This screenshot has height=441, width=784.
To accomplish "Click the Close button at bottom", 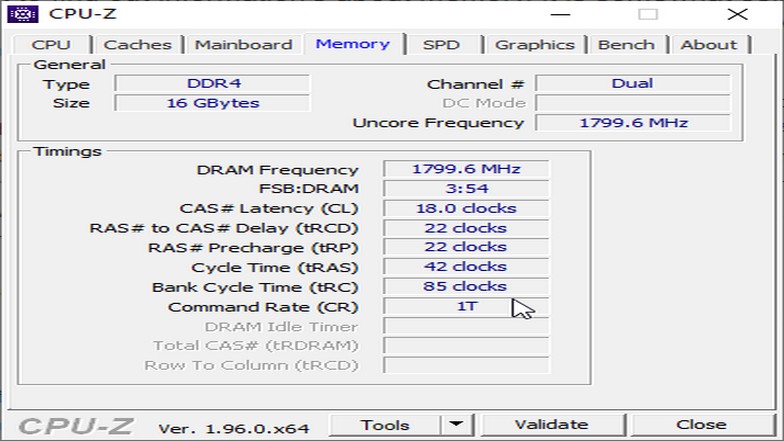I will (701, 425).
